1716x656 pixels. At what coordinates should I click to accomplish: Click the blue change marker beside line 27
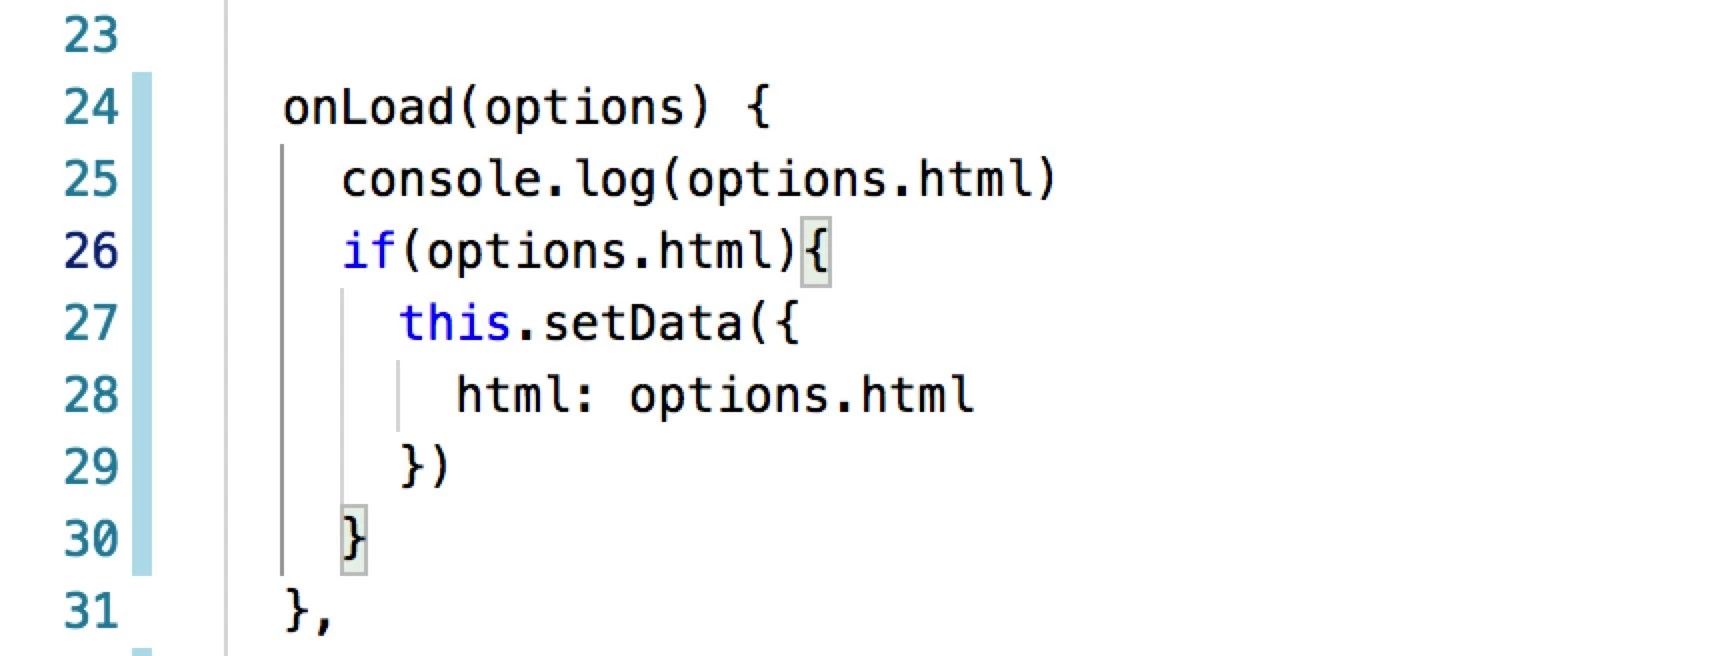142,323
